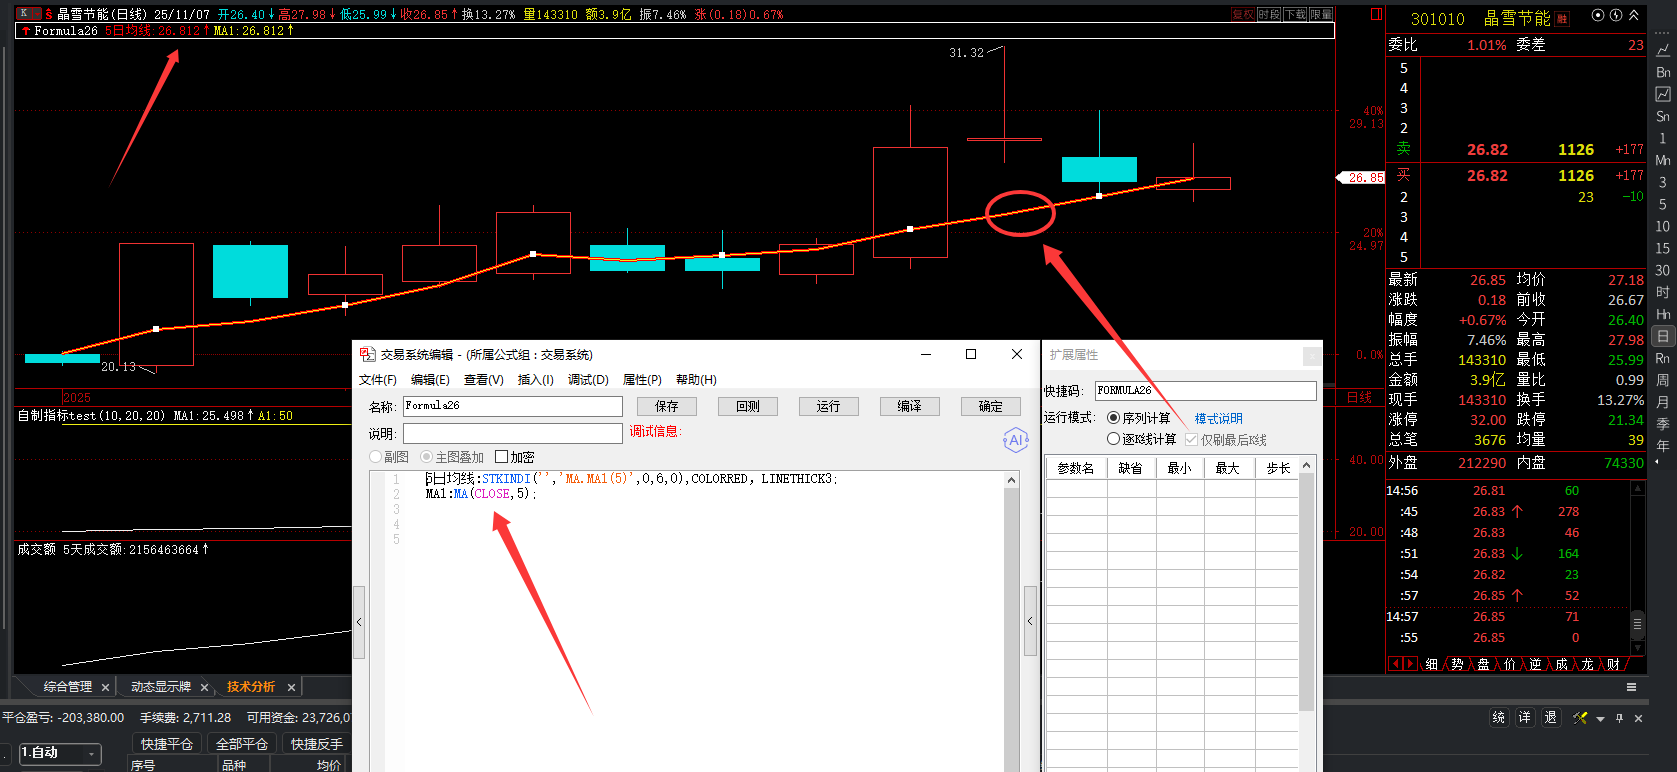Select 序列计算 run mode

[1113, 418]
